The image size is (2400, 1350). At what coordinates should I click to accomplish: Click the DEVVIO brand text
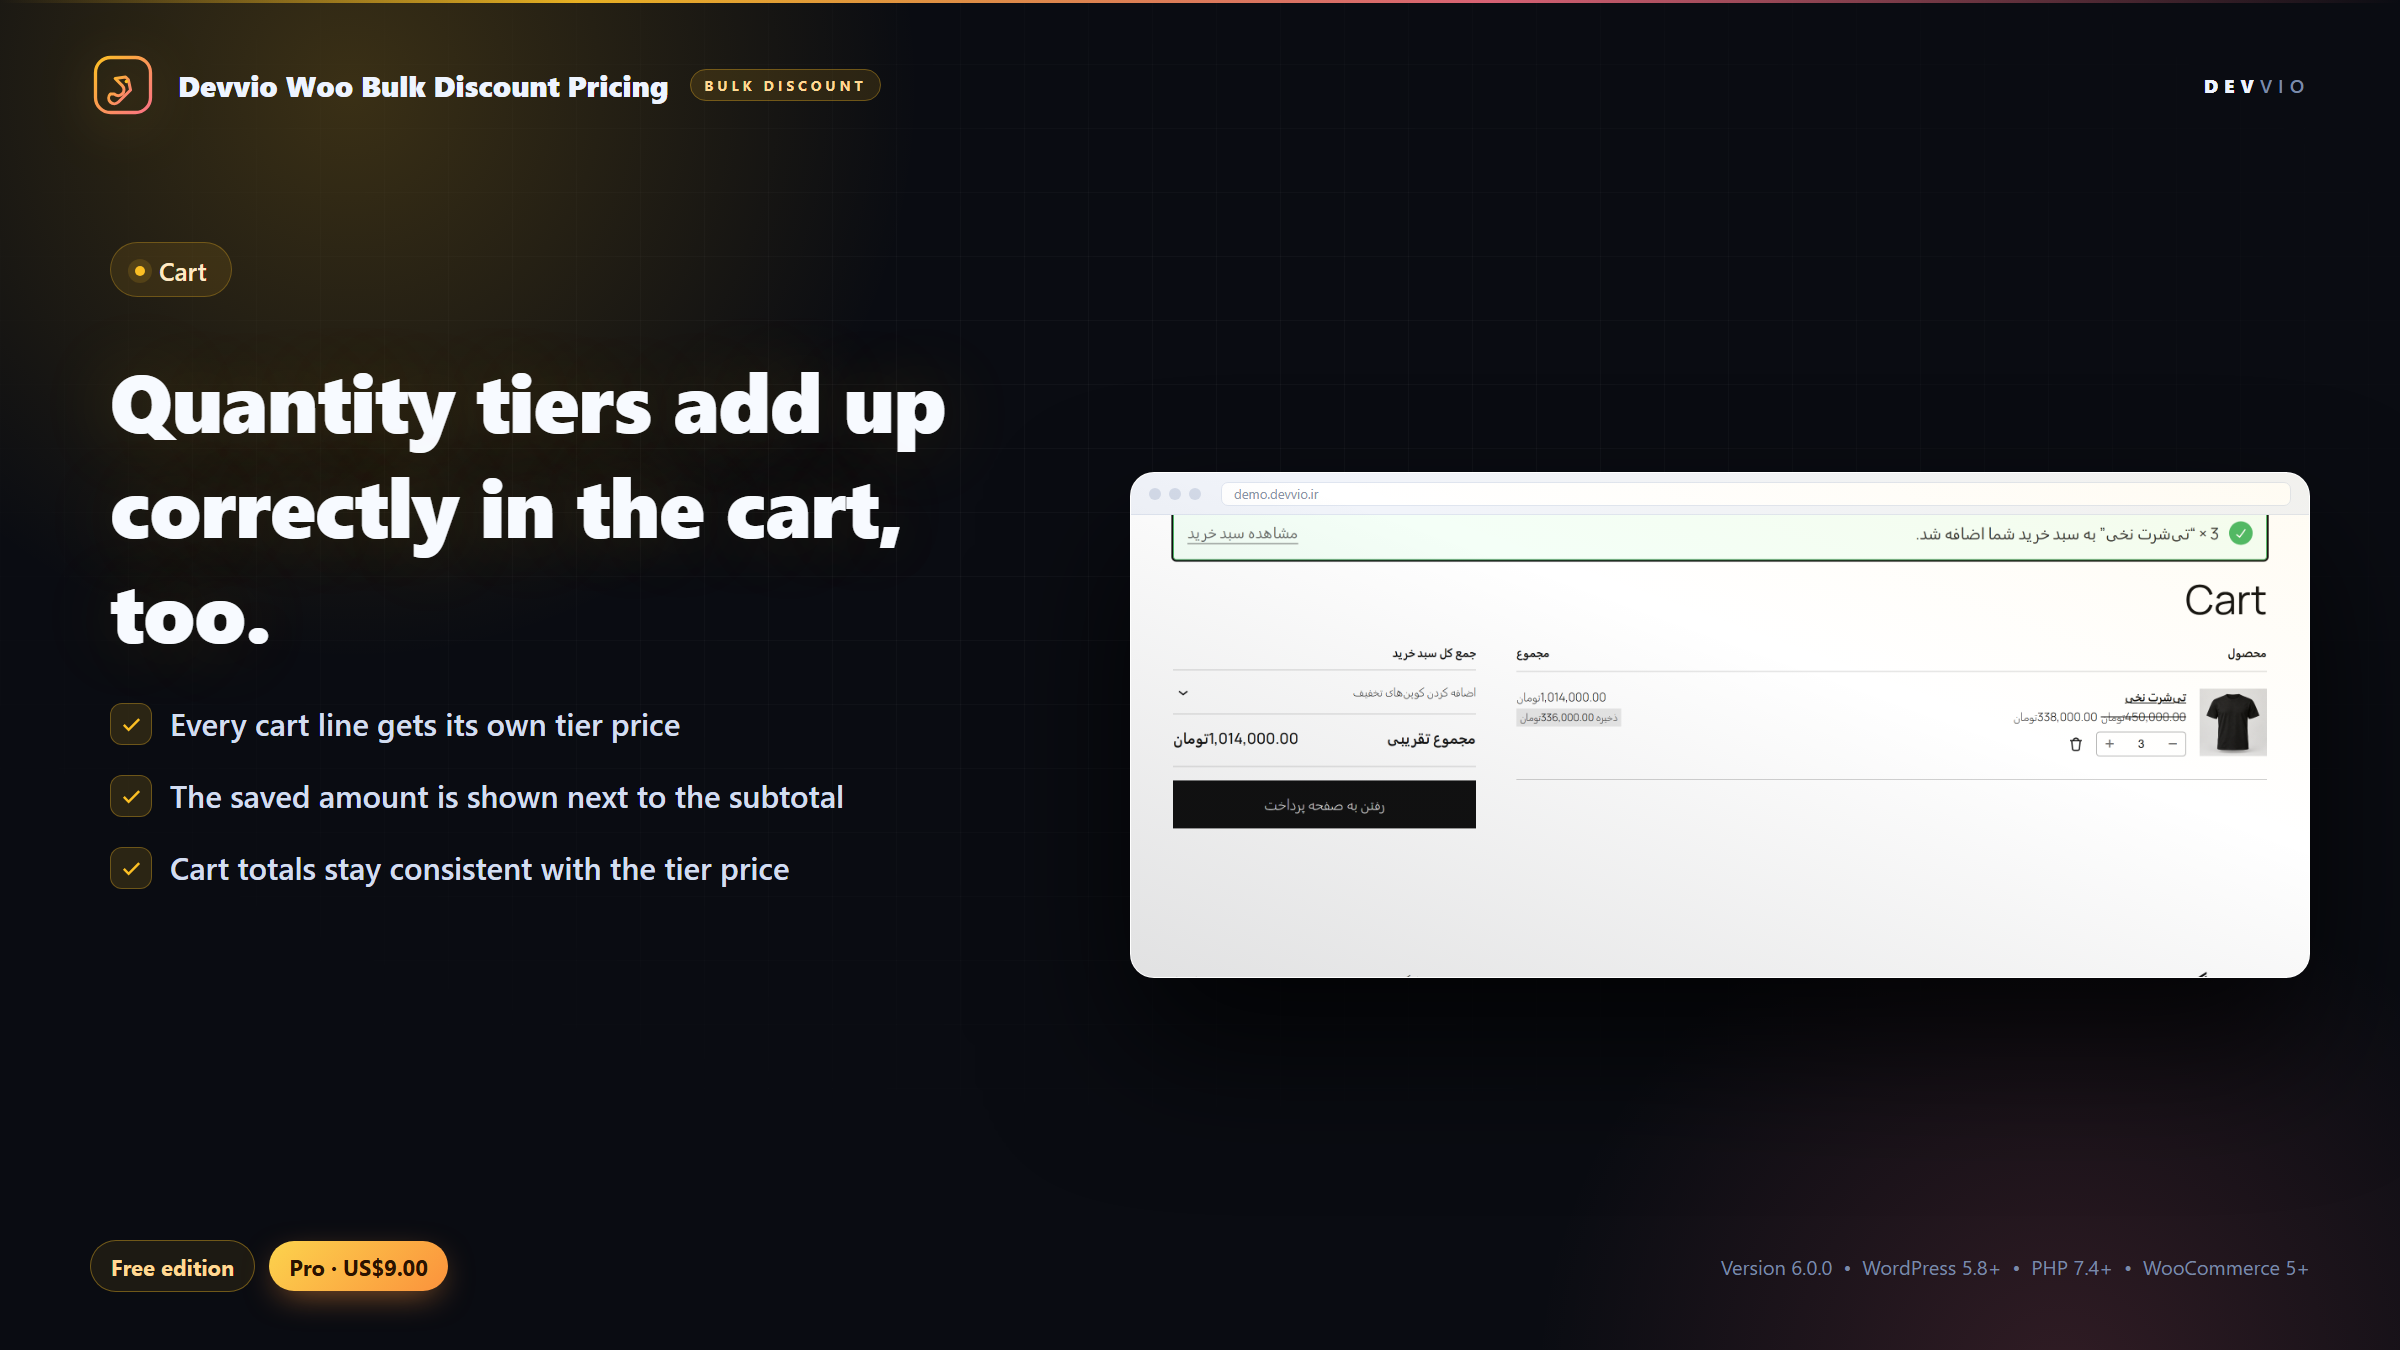(x=2255, y=87)
